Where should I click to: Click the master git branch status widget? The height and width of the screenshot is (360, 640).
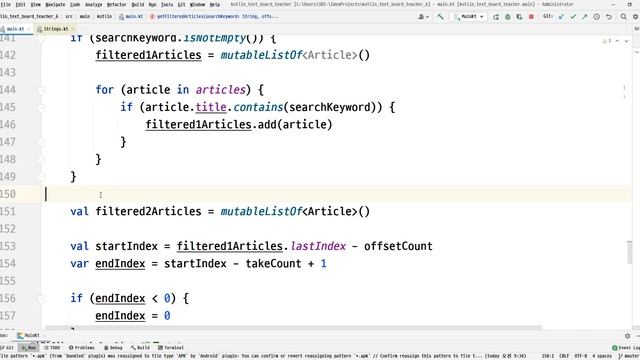629,356
